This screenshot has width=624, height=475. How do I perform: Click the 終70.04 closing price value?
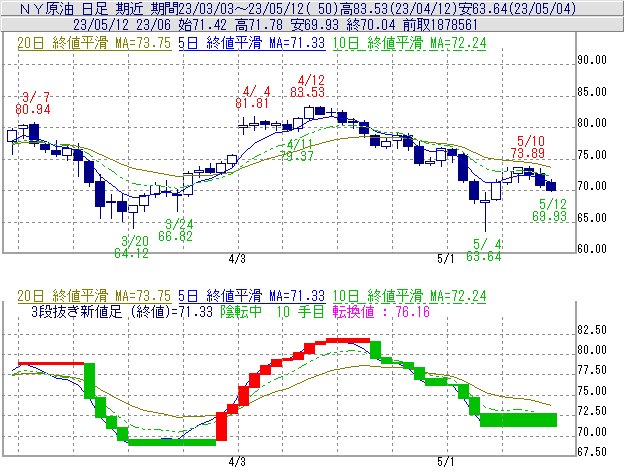[x=371, y=25]
